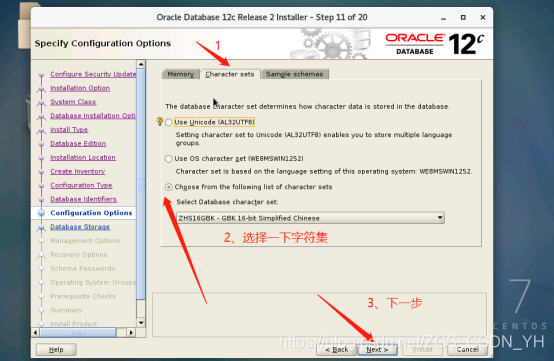Click the steps list vertical scrollbar thumb
Viewport: 554px width, 361px height.
tap(141, 184)
